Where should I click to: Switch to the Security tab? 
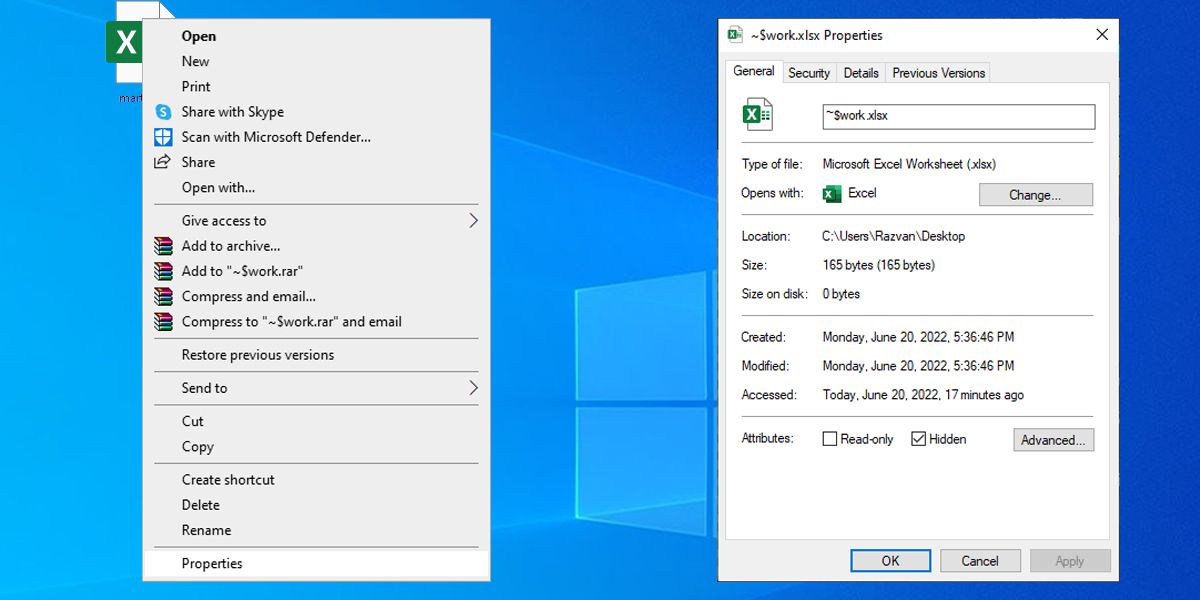[808, 73]
